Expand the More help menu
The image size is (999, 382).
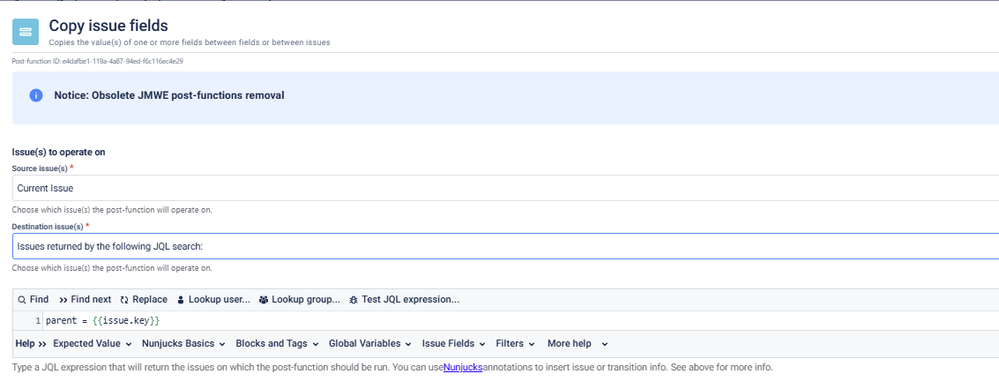pyautogui.click(x=577, y=344)
